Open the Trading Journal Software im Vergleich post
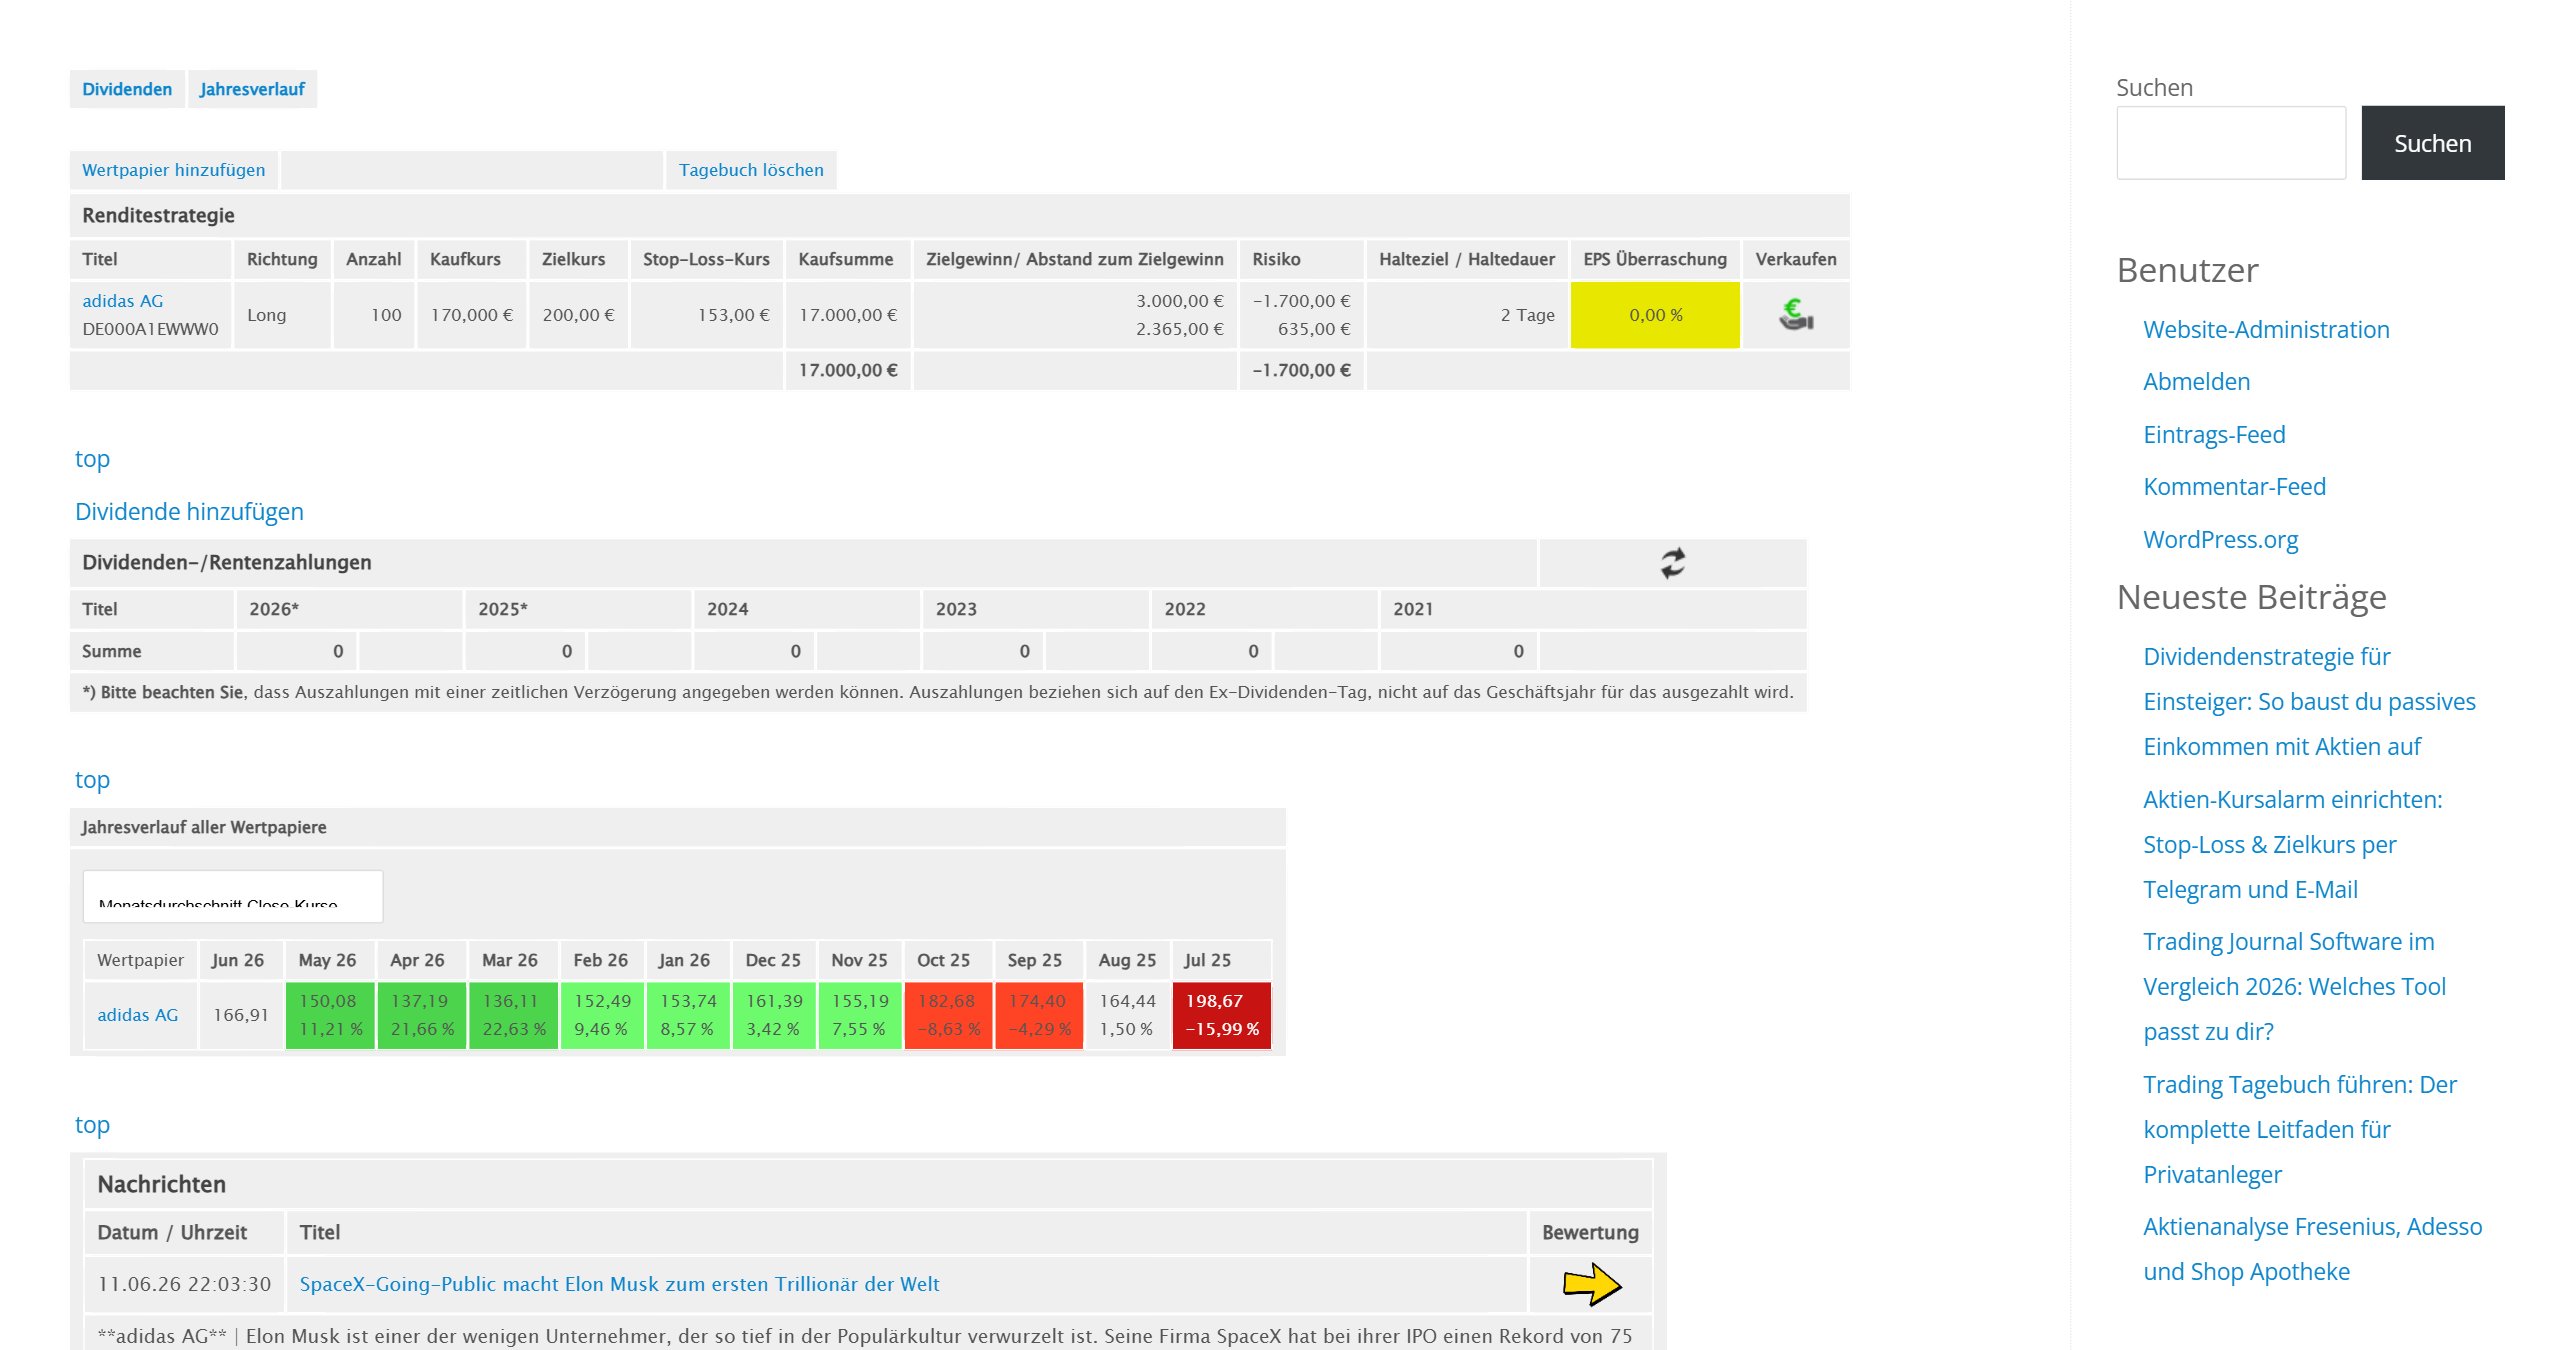The image size is (2550, 1350). click(2294, 987)
